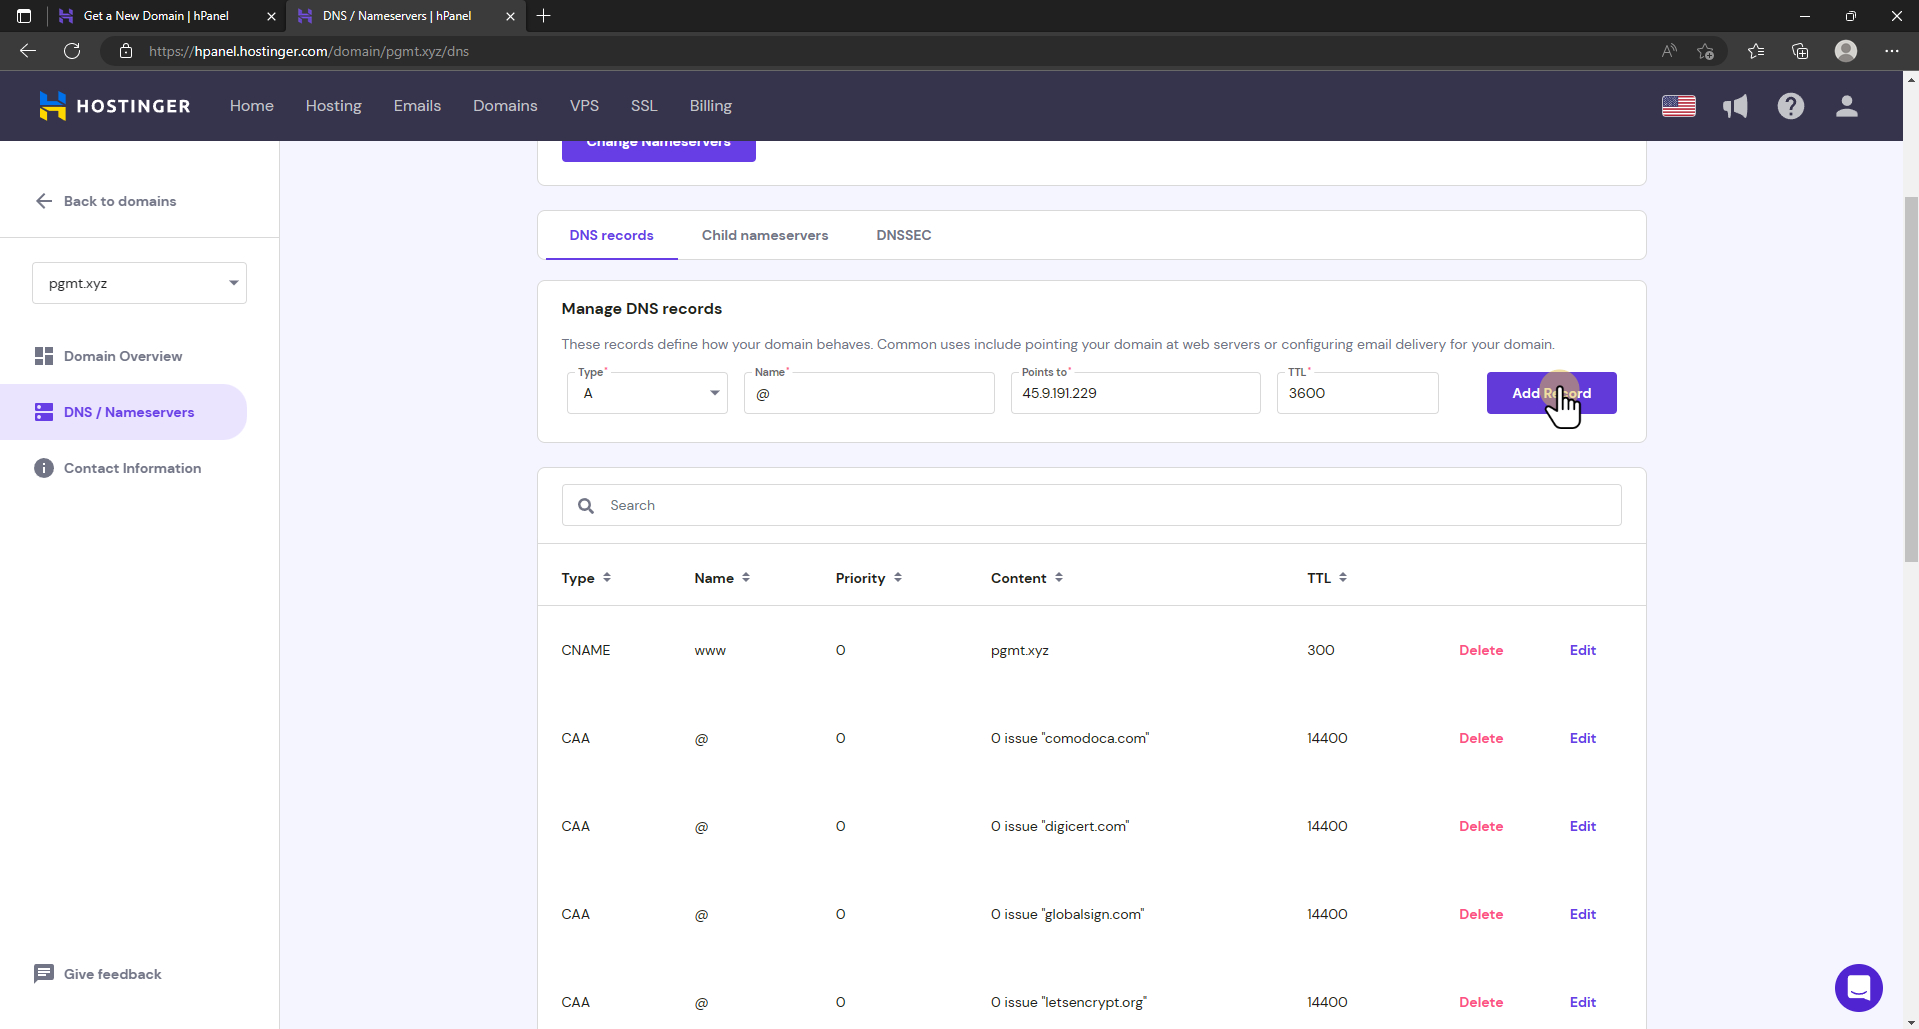
Task: Open the record Type dropdown
Action: click(x=647, y=393)
